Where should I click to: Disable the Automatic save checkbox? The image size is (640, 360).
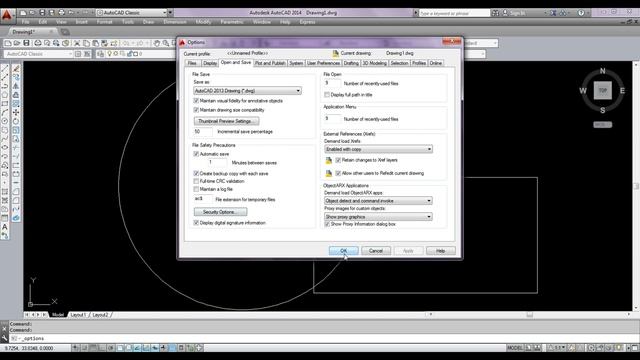tap(196, 154)
